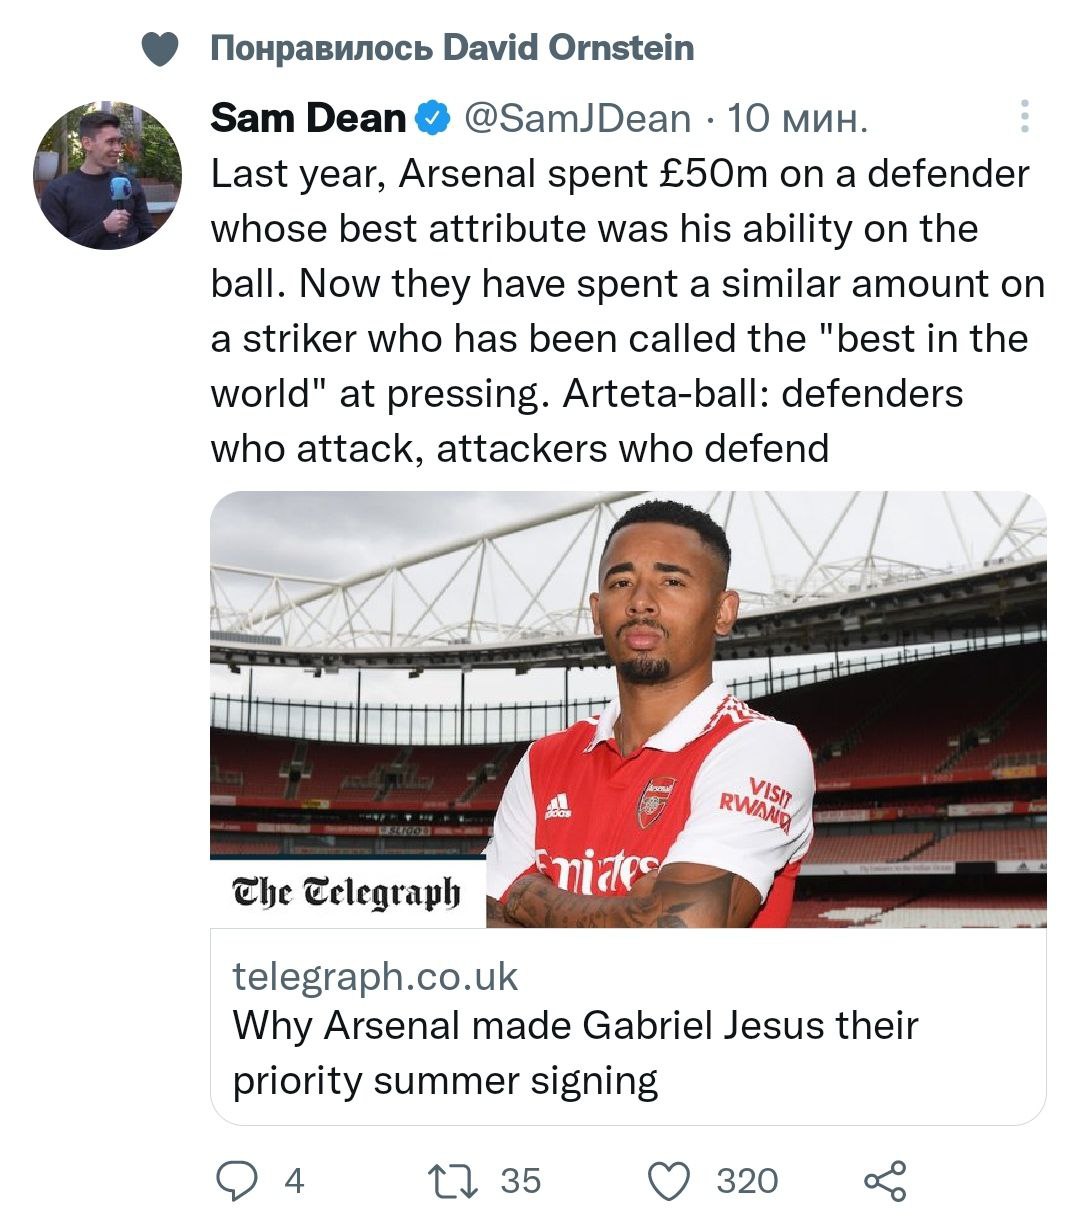Like the tweet with the heart outline icon
Image resolution: width=1080 pixels, height=1229 pixels.
[x=669, y=1181]
